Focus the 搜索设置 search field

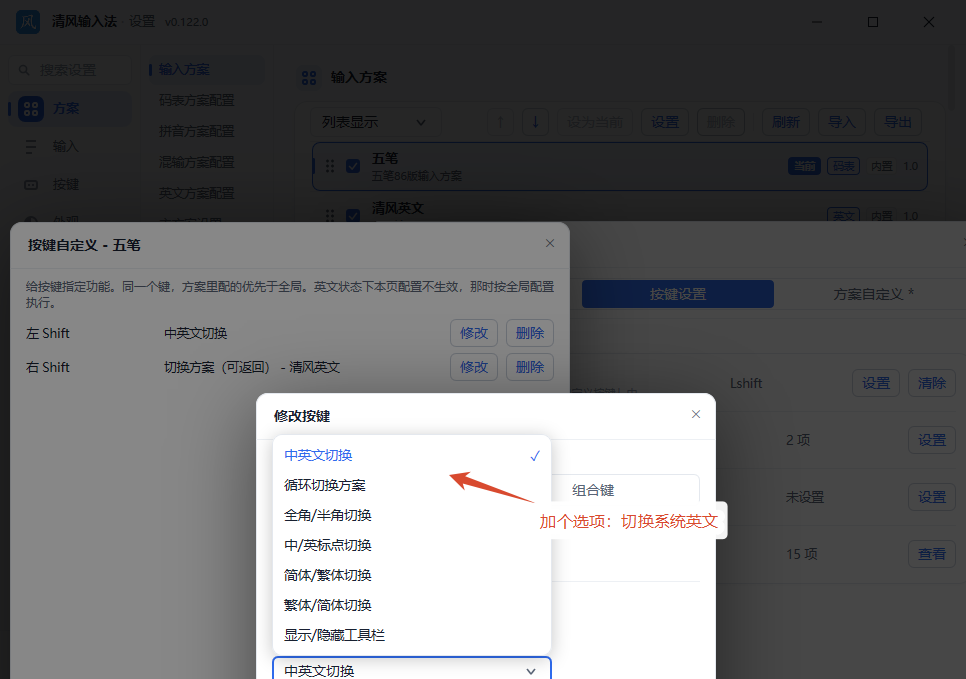pos(70,70)
